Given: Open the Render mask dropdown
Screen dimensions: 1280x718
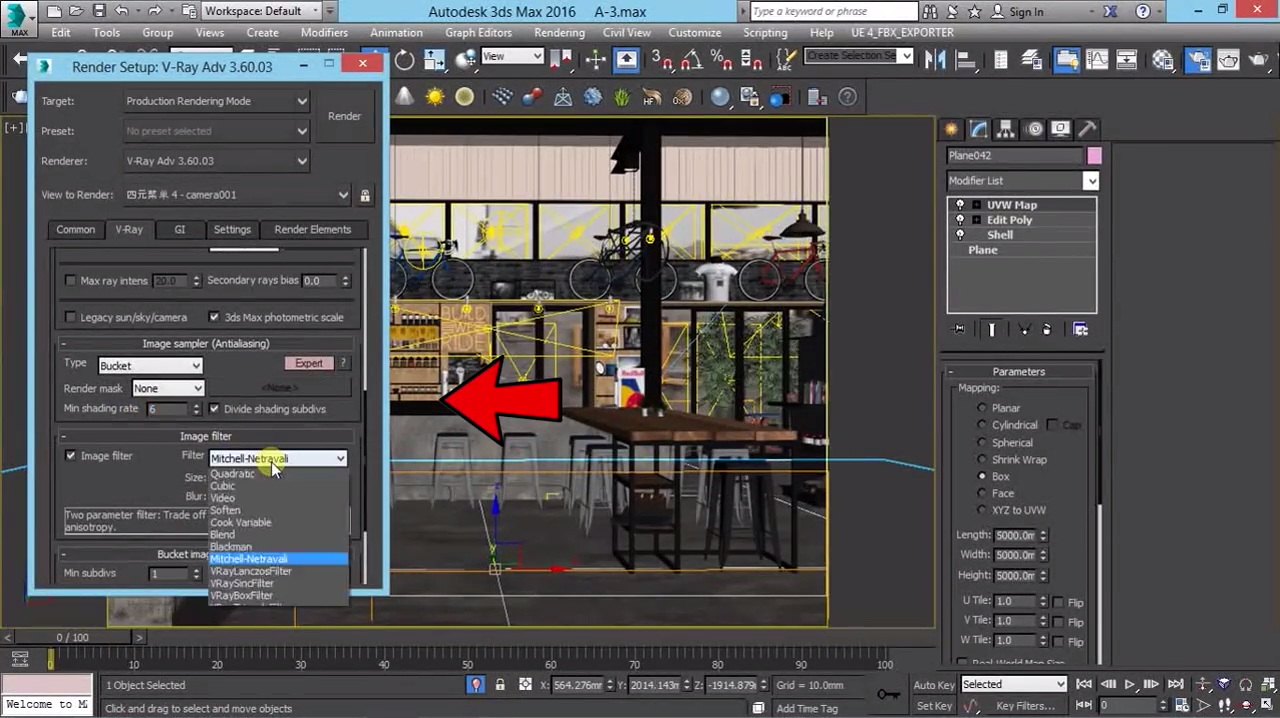Looking at the screenshot, I should coord(168,388).
